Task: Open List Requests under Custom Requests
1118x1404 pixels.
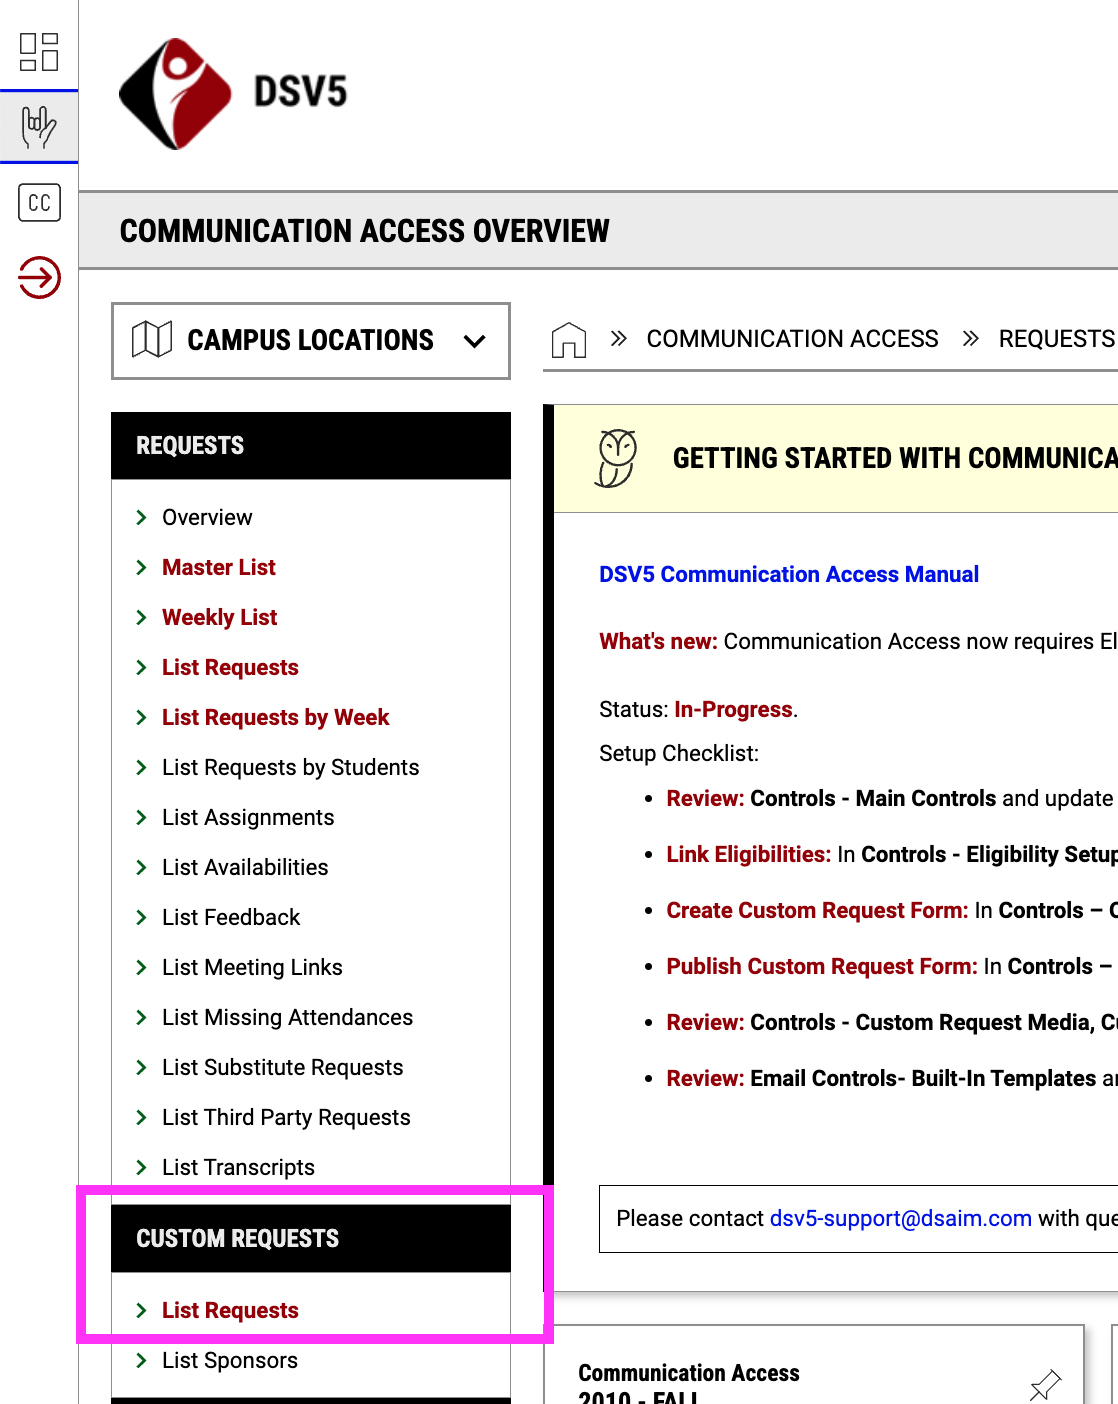Action: tap(230, 1310)
